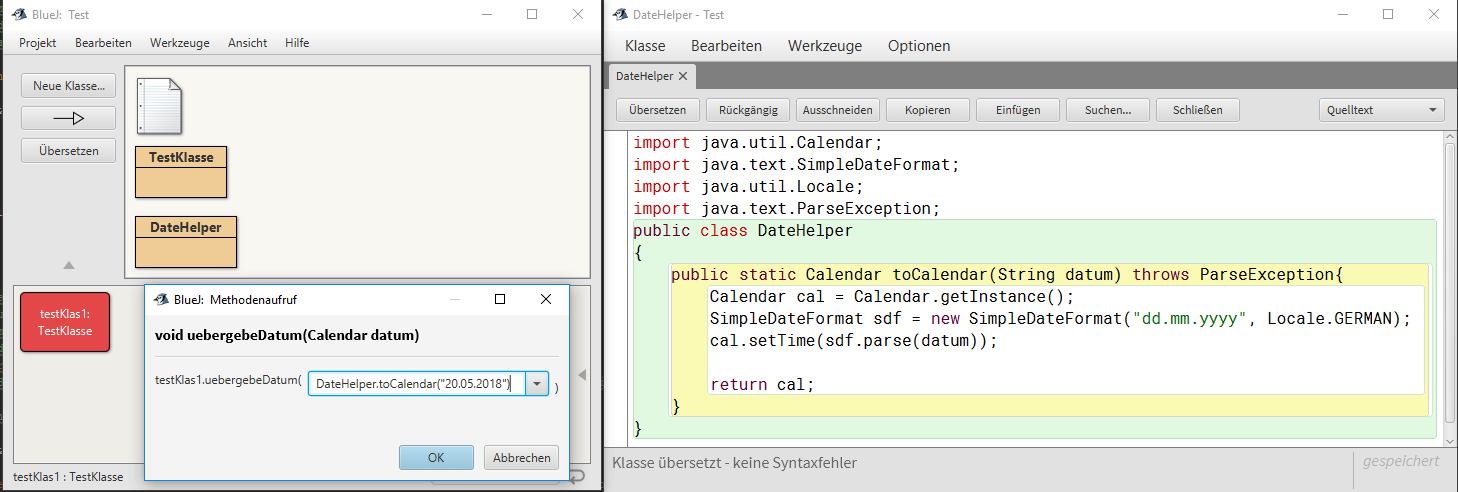The height and width of the screenshot is (492, 1458).
Task: Click the editor's vertical scrollbar
Action: (x=1449, y=280)
